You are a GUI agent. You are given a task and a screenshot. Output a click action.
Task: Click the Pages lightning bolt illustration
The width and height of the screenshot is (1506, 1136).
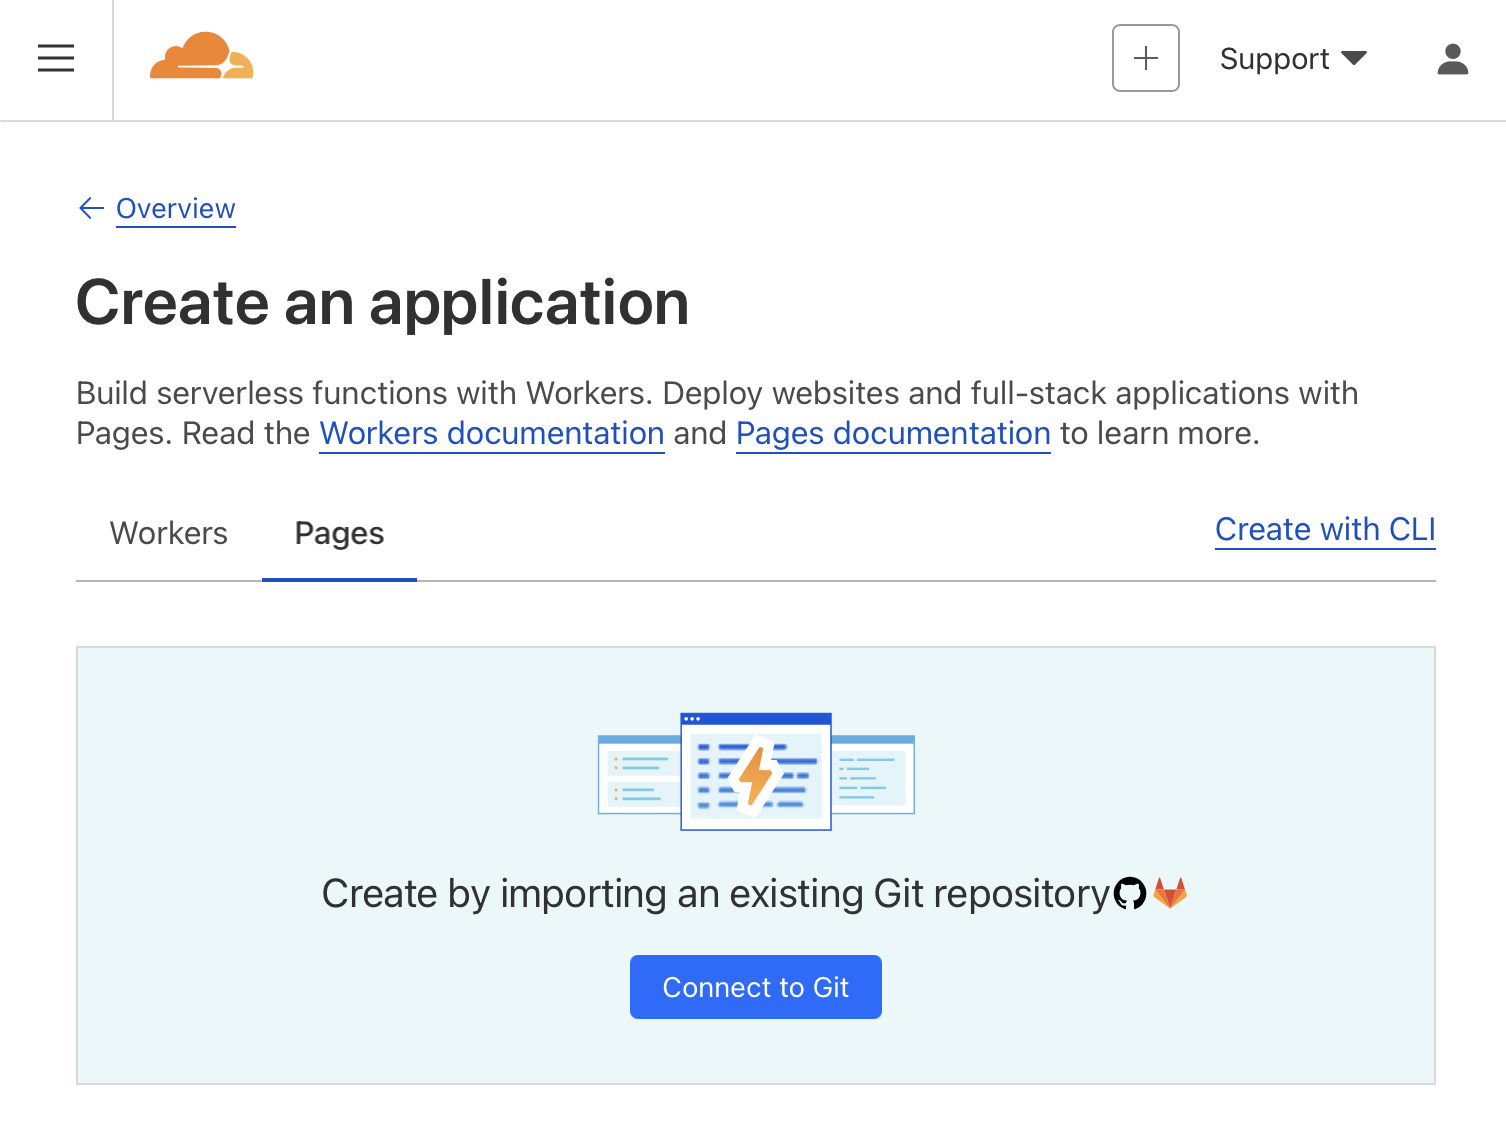[x=756, y=772]
